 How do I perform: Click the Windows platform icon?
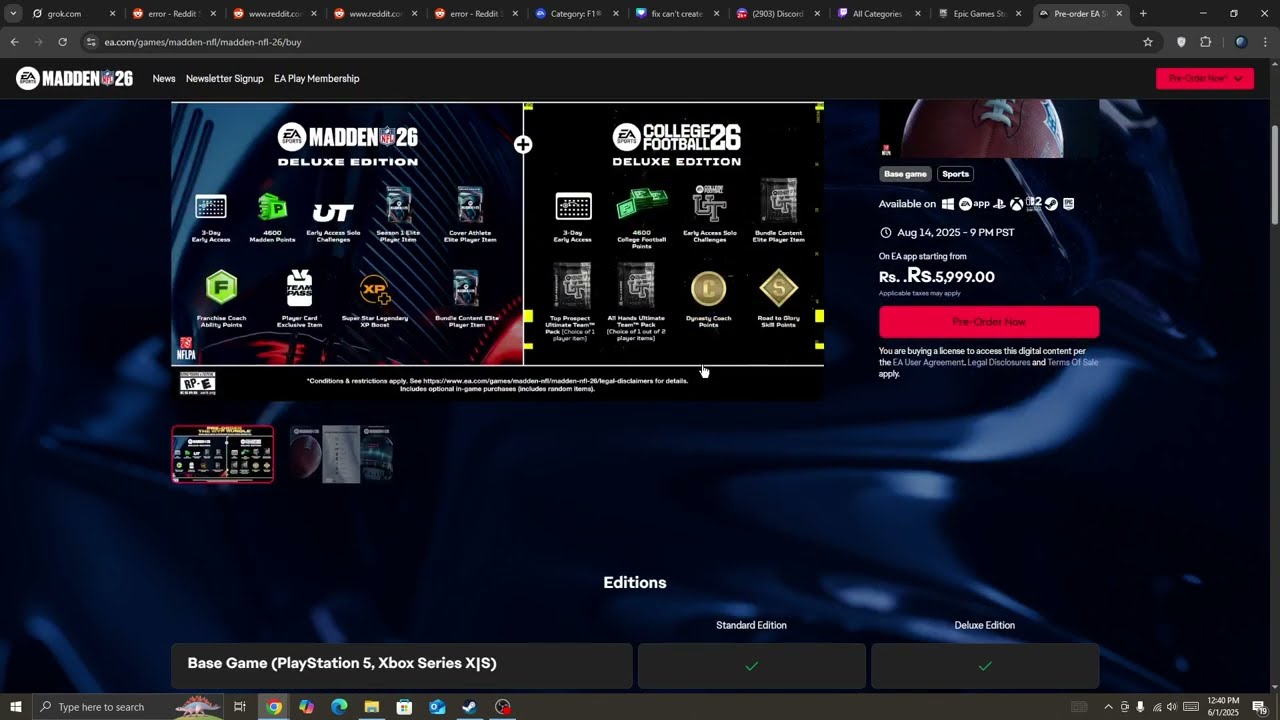pos(948,204)
